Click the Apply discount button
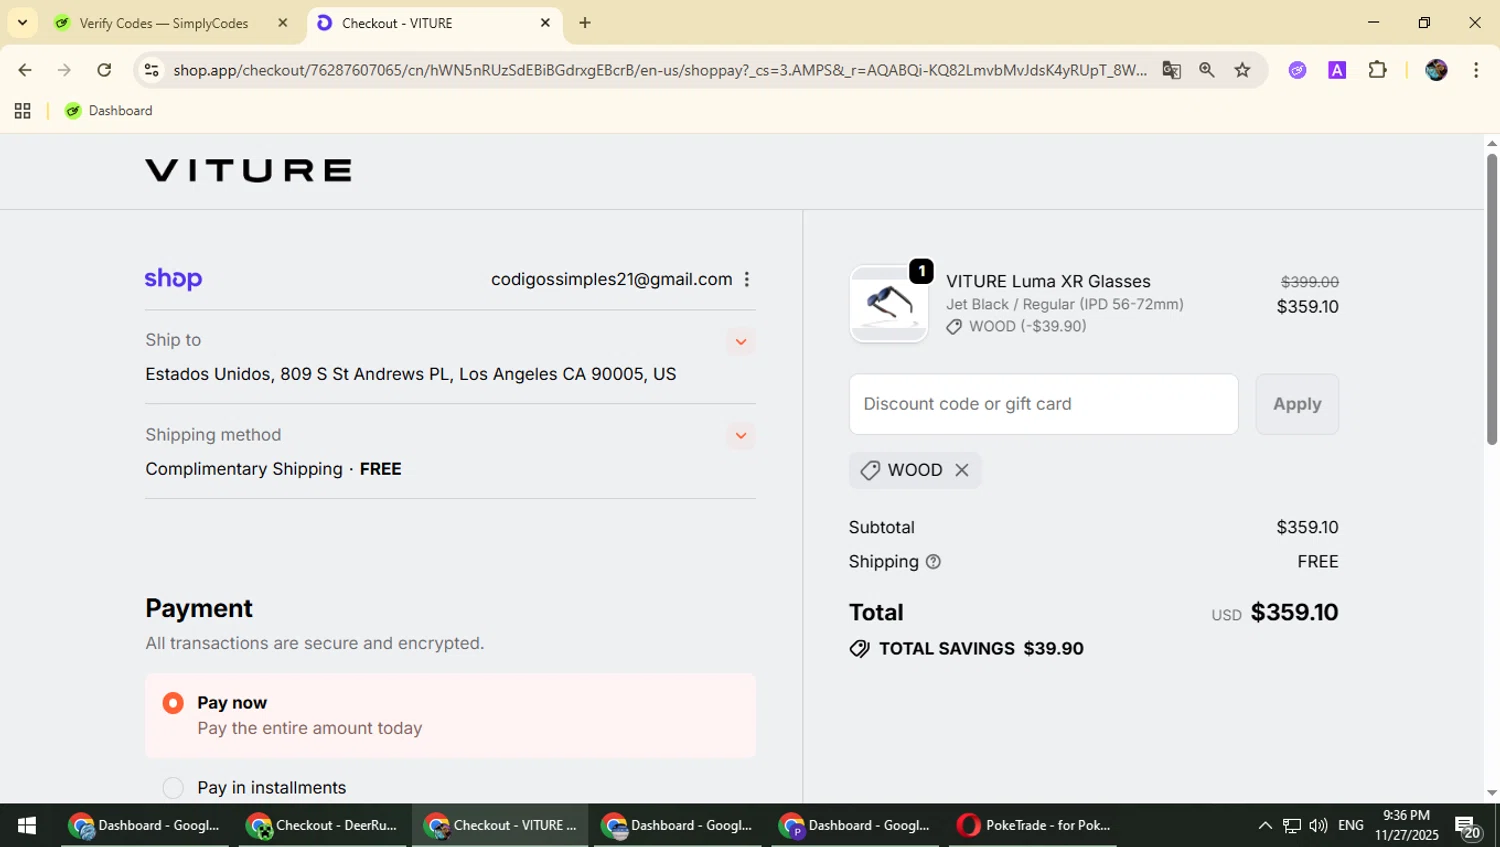 coord(1297,404)
